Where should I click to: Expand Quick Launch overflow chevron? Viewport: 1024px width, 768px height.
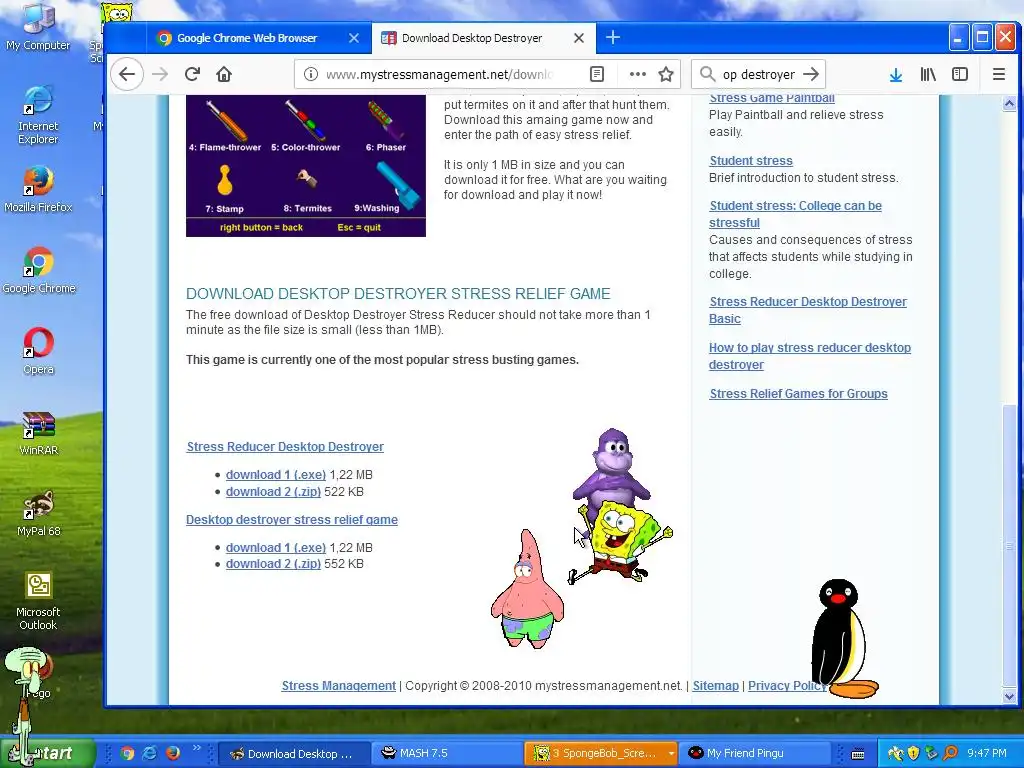point(197,748)
